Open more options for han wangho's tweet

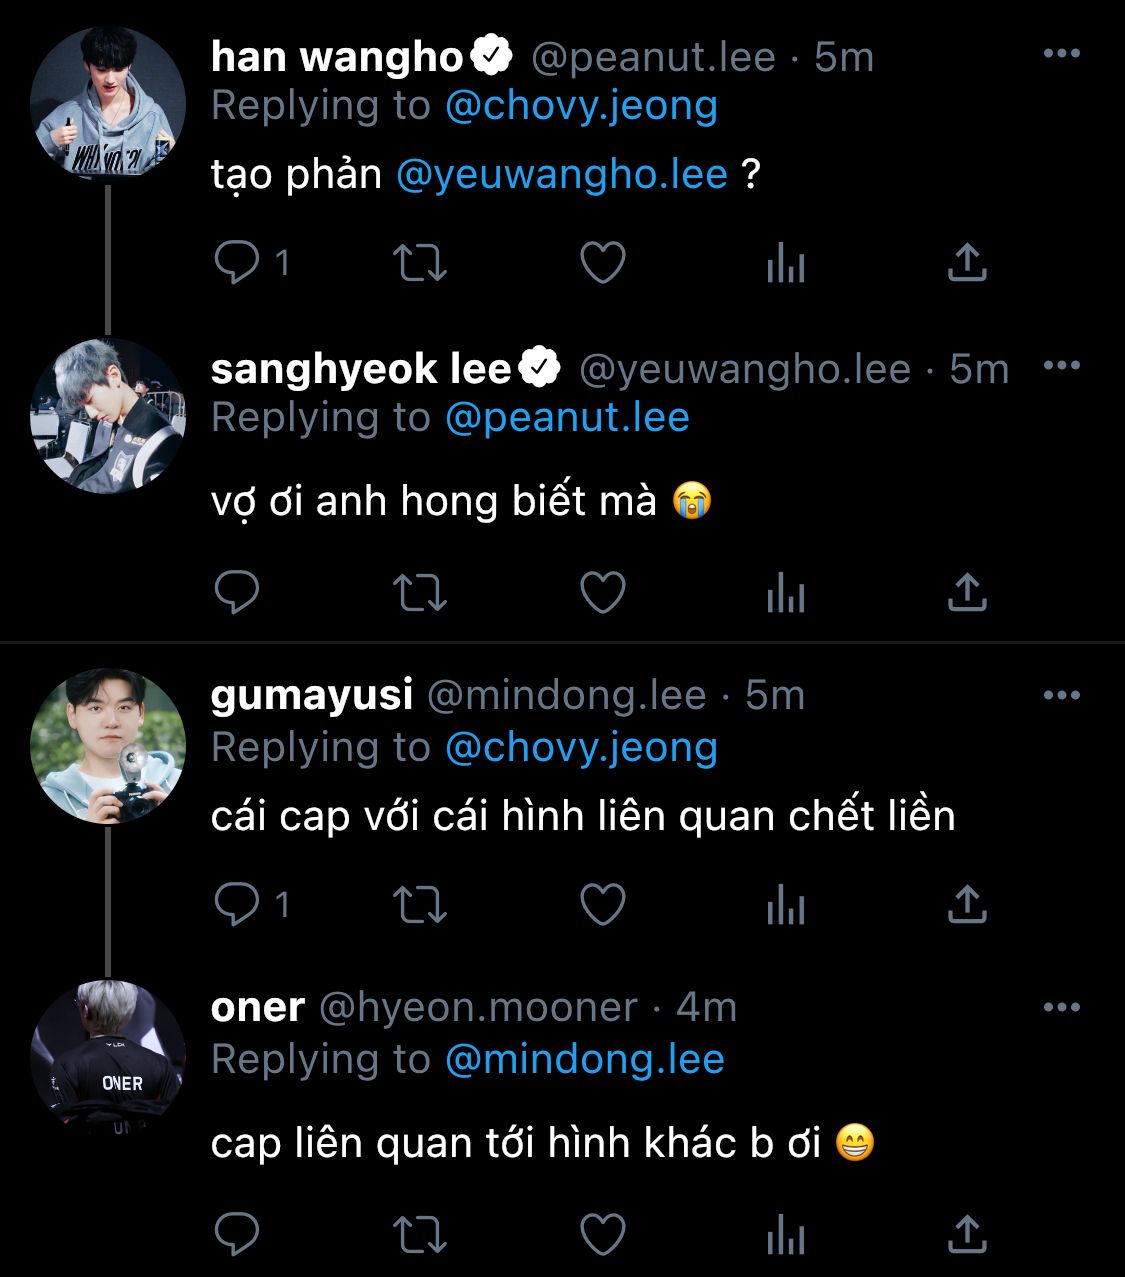pyautogui.click(x=1061, y=54)
